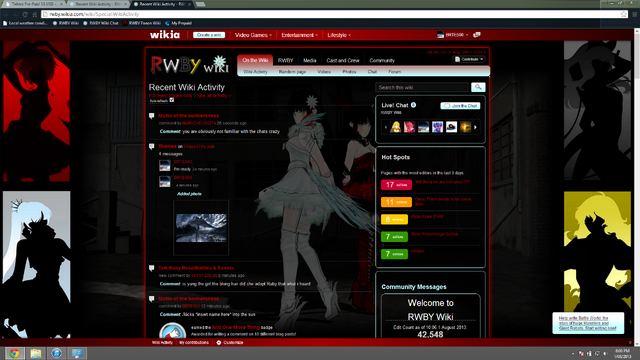Open the And One More Thing badge link
The height and width of the screenshot is (360, 640).
[x=236, y=327]
